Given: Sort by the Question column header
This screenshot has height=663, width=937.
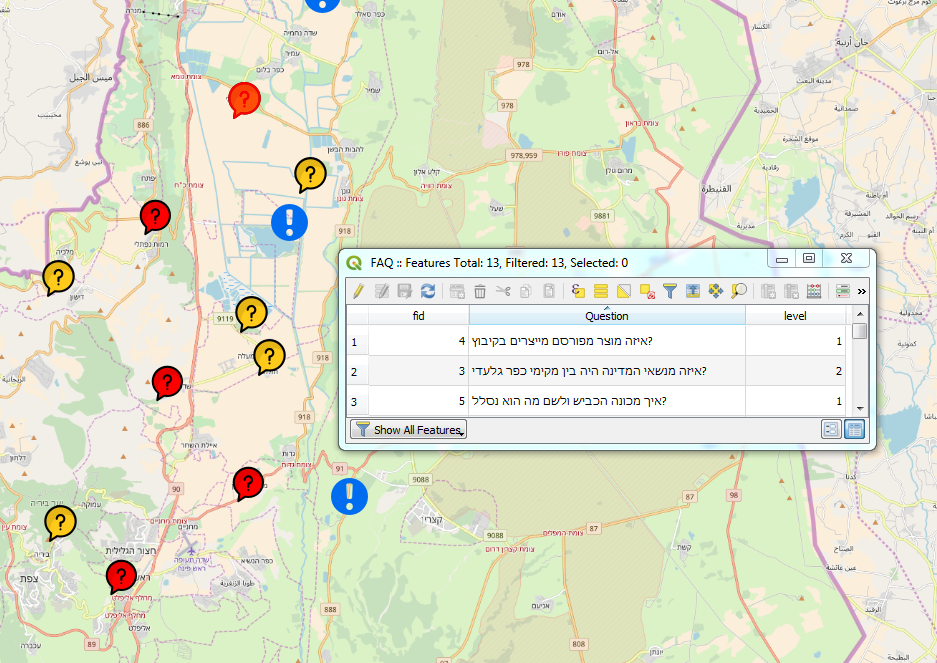Looking at the screenshot, I should [x=607, y=316].
